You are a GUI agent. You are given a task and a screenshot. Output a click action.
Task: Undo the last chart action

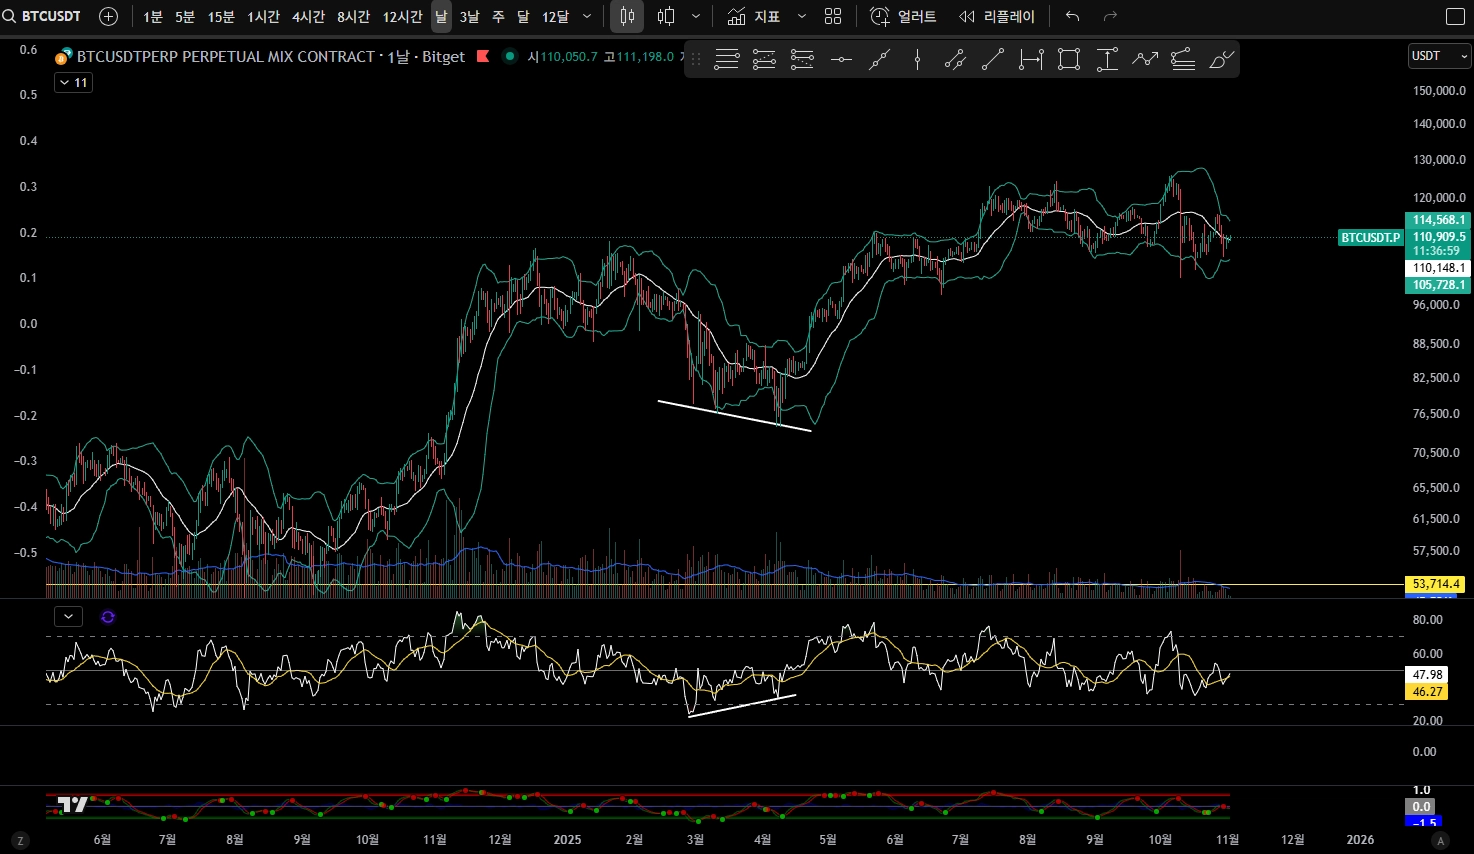(1073, 16)
